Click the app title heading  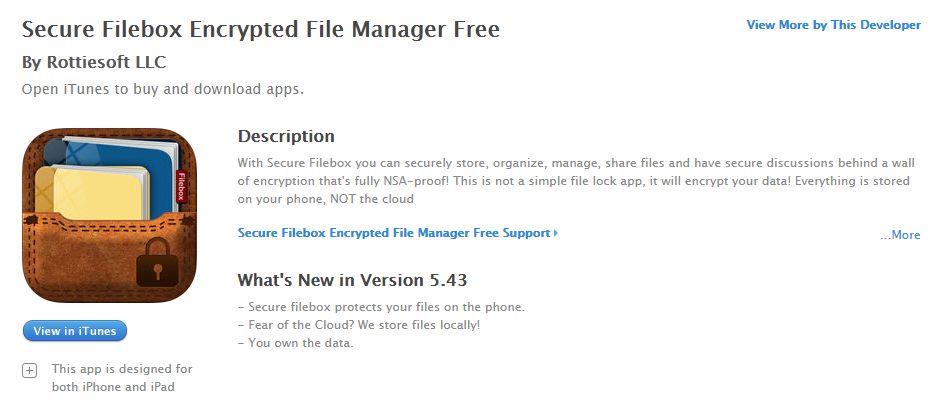tap(260, 29)
